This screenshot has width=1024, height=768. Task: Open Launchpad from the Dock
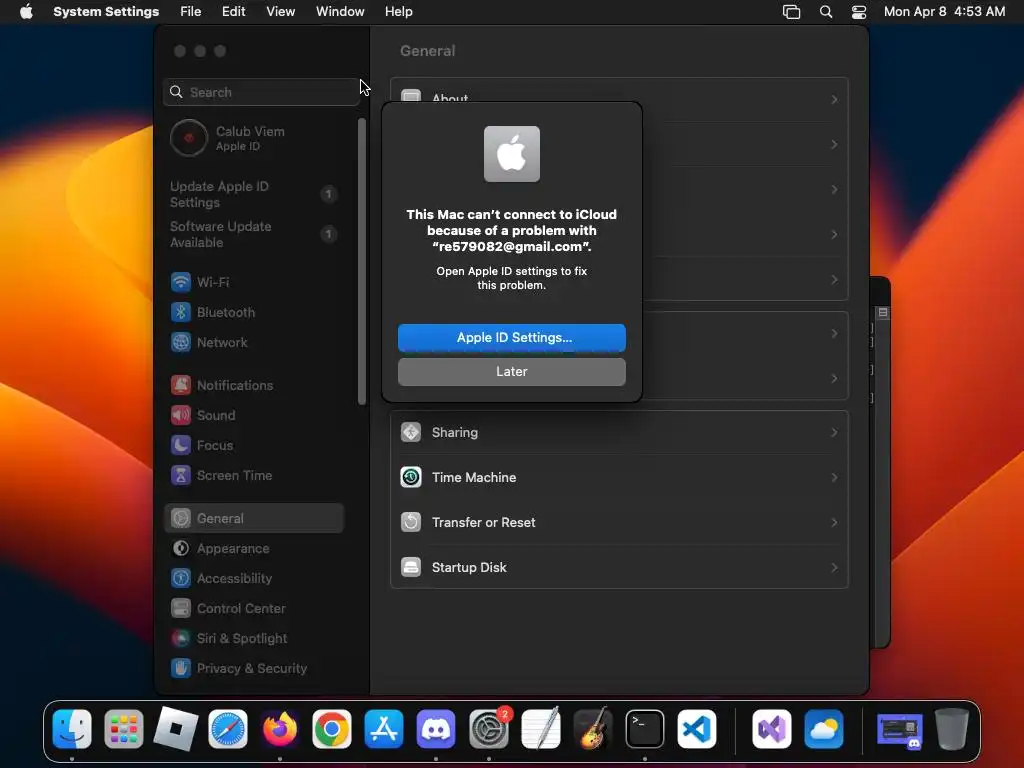(123, 729)
